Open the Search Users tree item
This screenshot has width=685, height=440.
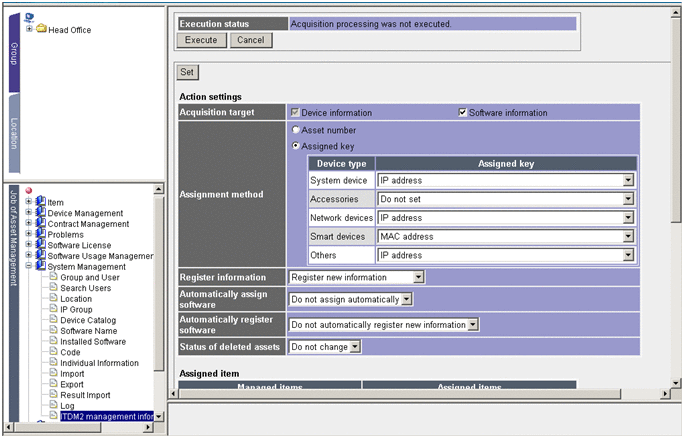85,288
